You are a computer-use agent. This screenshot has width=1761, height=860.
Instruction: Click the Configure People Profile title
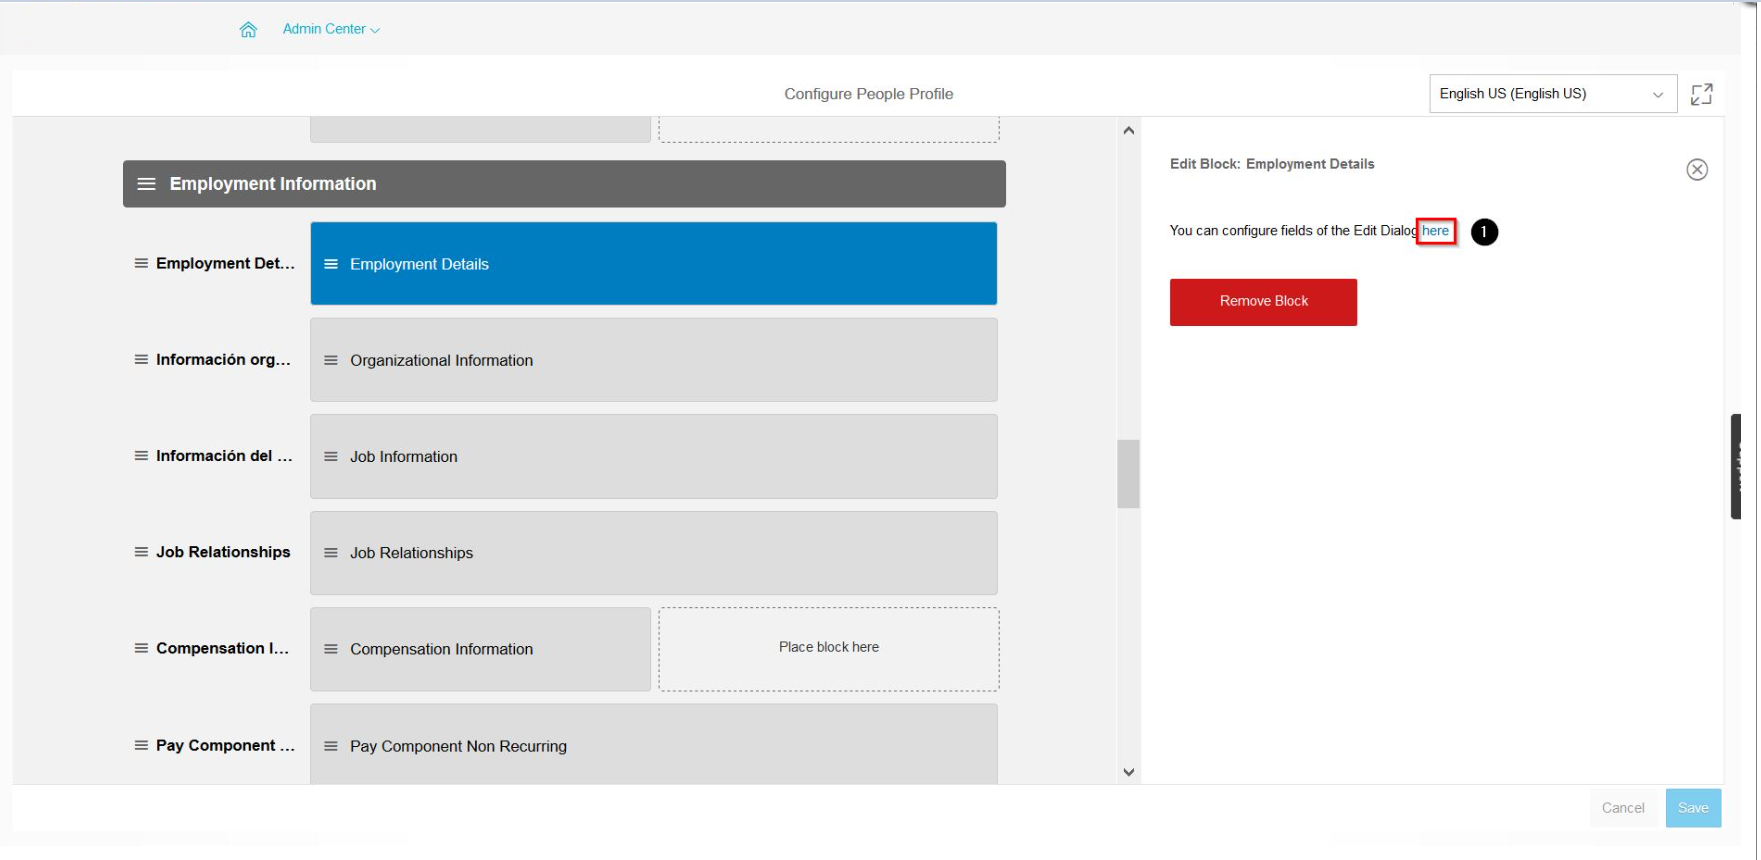(868, 94)
